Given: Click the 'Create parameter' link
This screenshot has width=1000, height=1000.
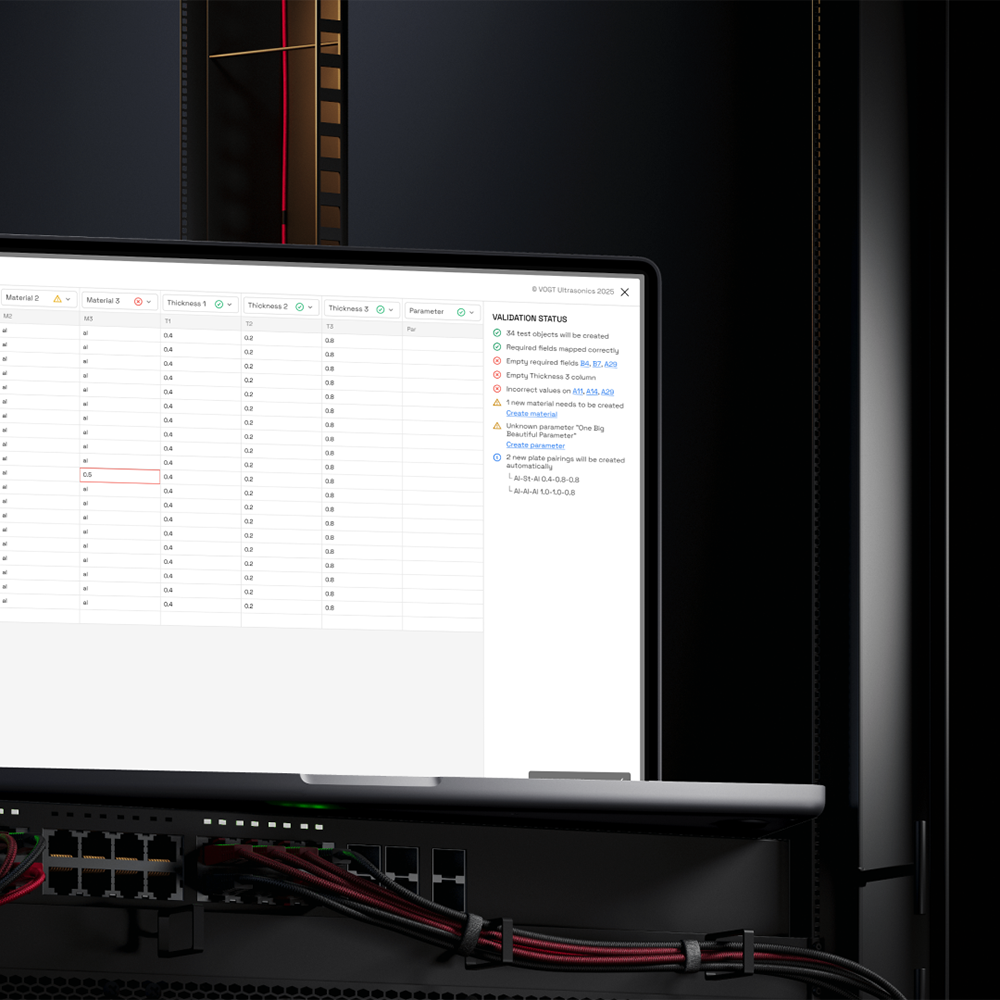Looking at the screenshot, I should tap(535, 446).
